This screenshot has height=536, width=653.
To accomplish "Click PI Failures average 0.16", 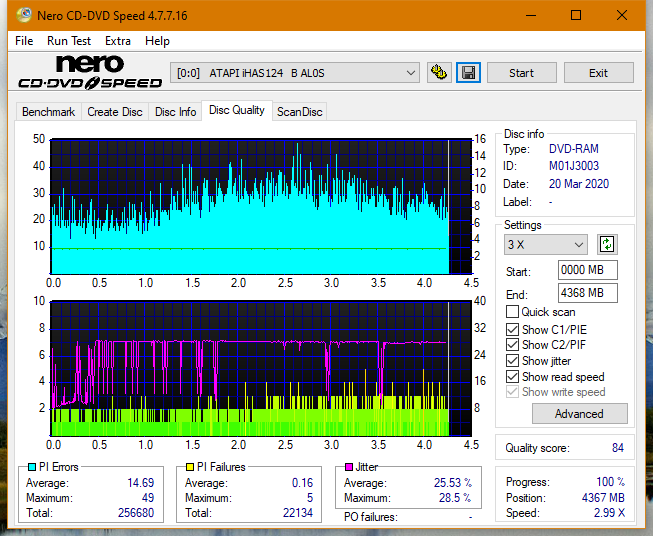I will [302, 483].
